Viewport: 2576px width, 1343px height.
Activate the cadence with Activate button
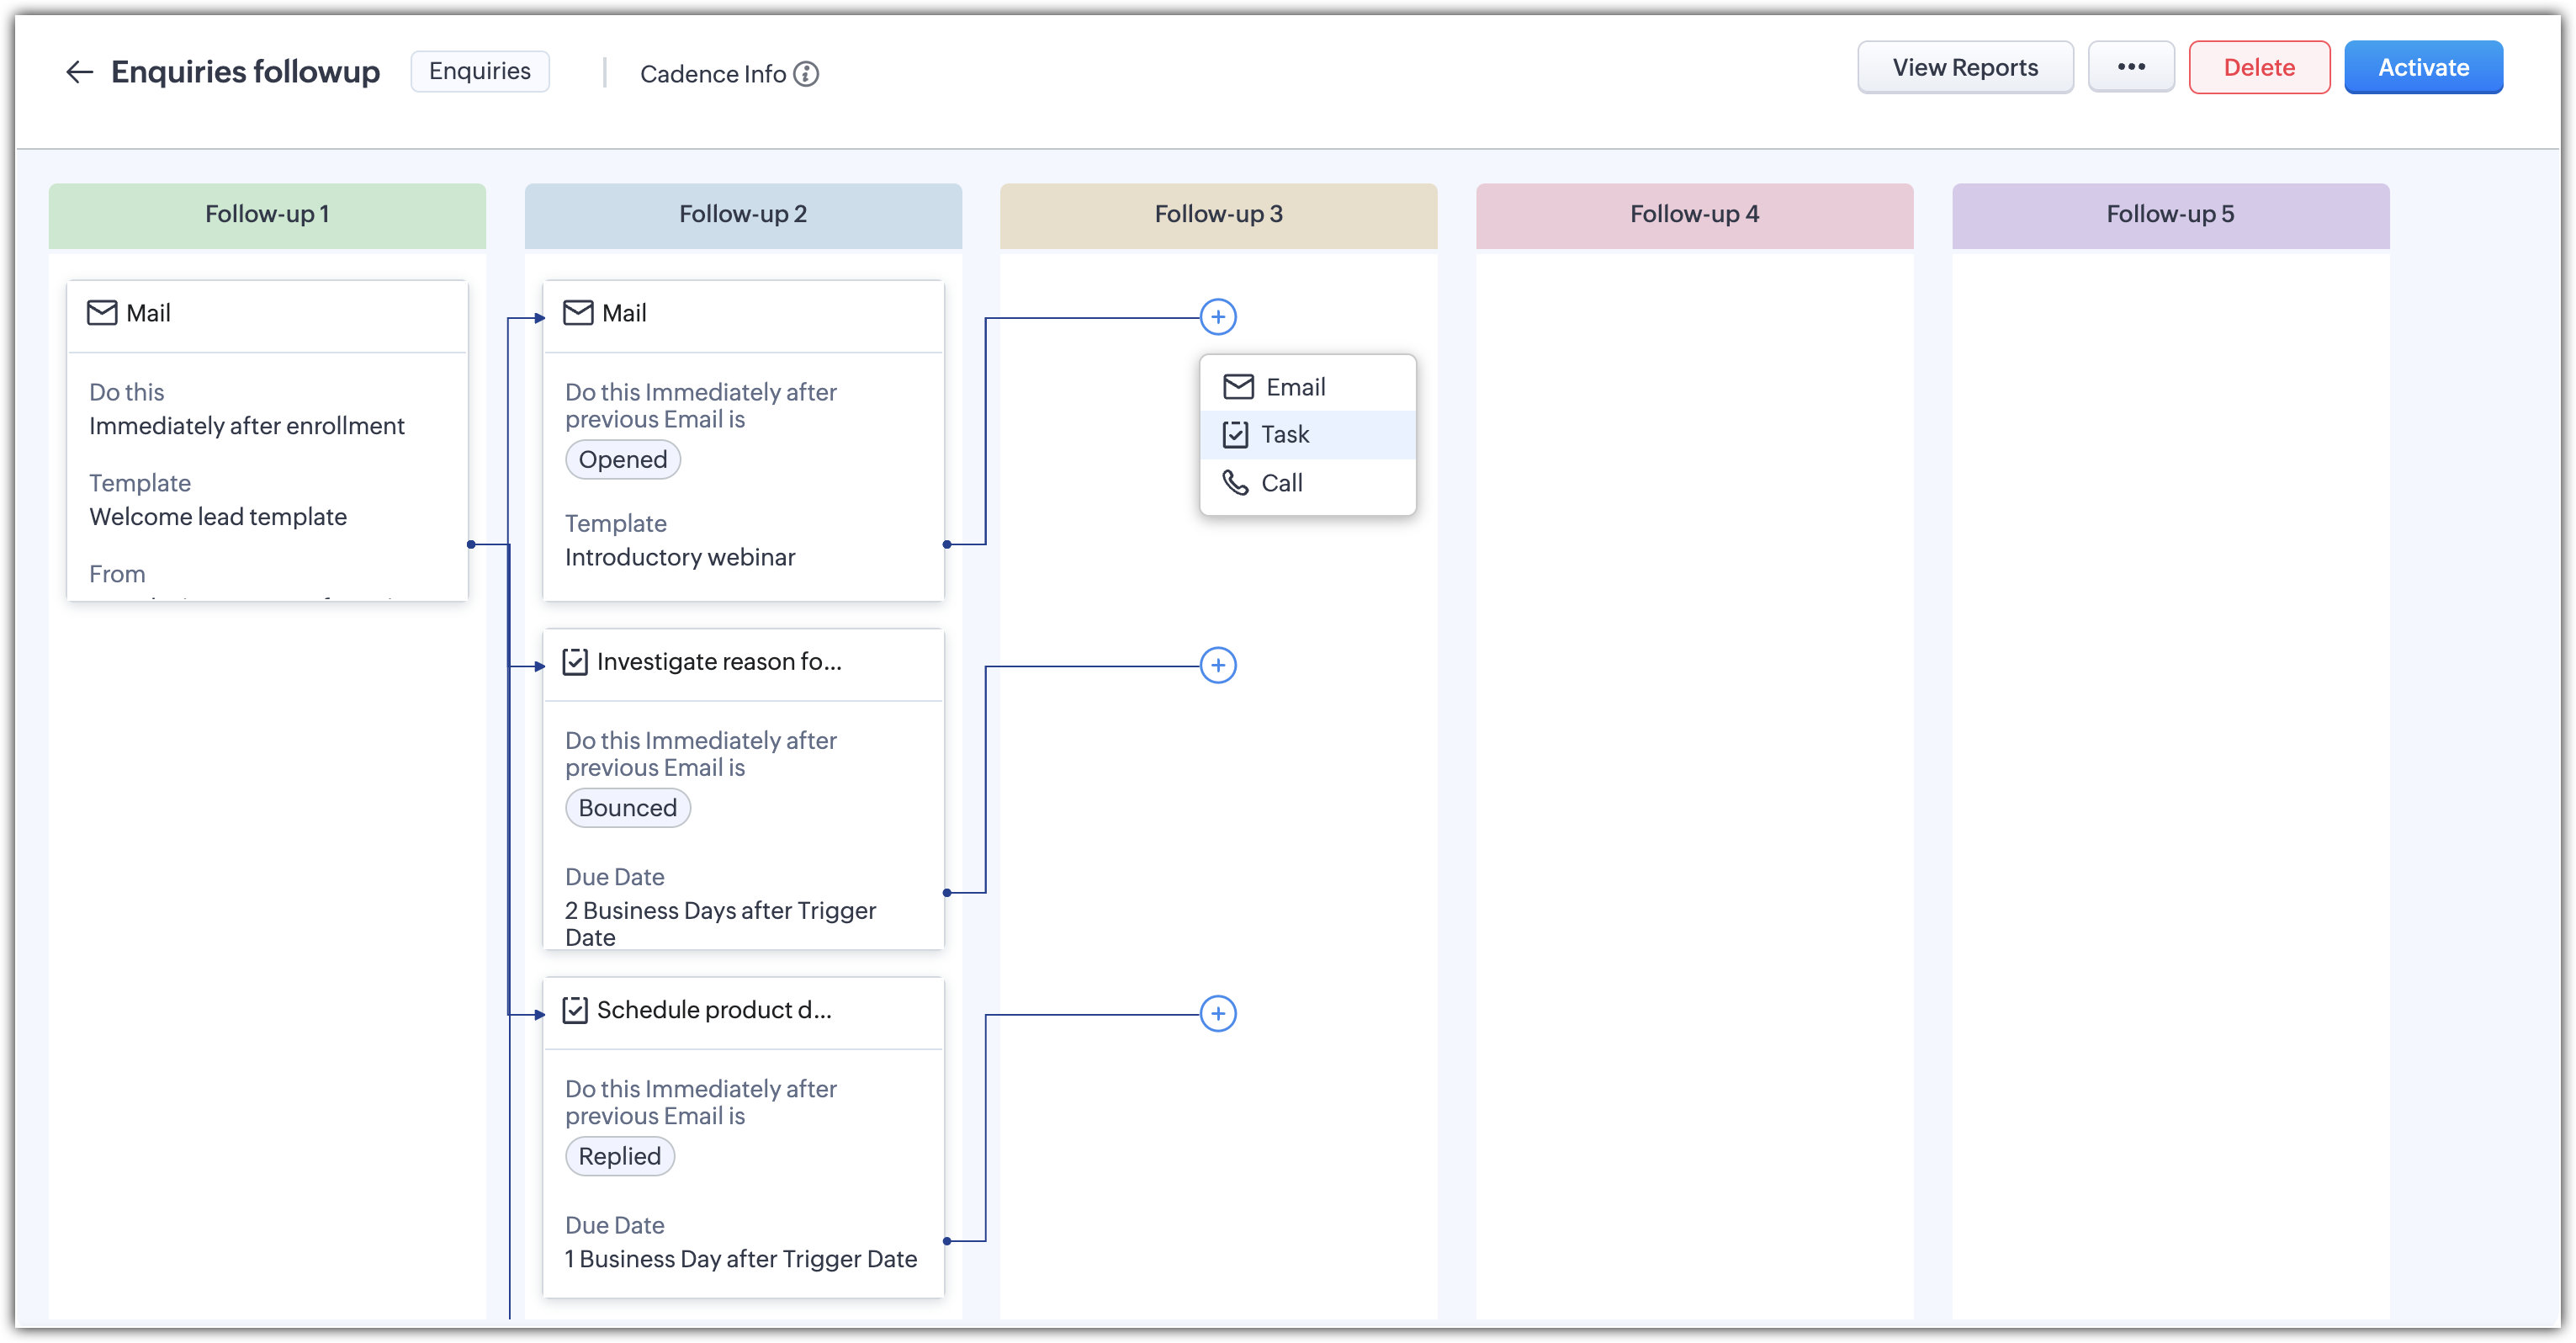point(2423,67)
